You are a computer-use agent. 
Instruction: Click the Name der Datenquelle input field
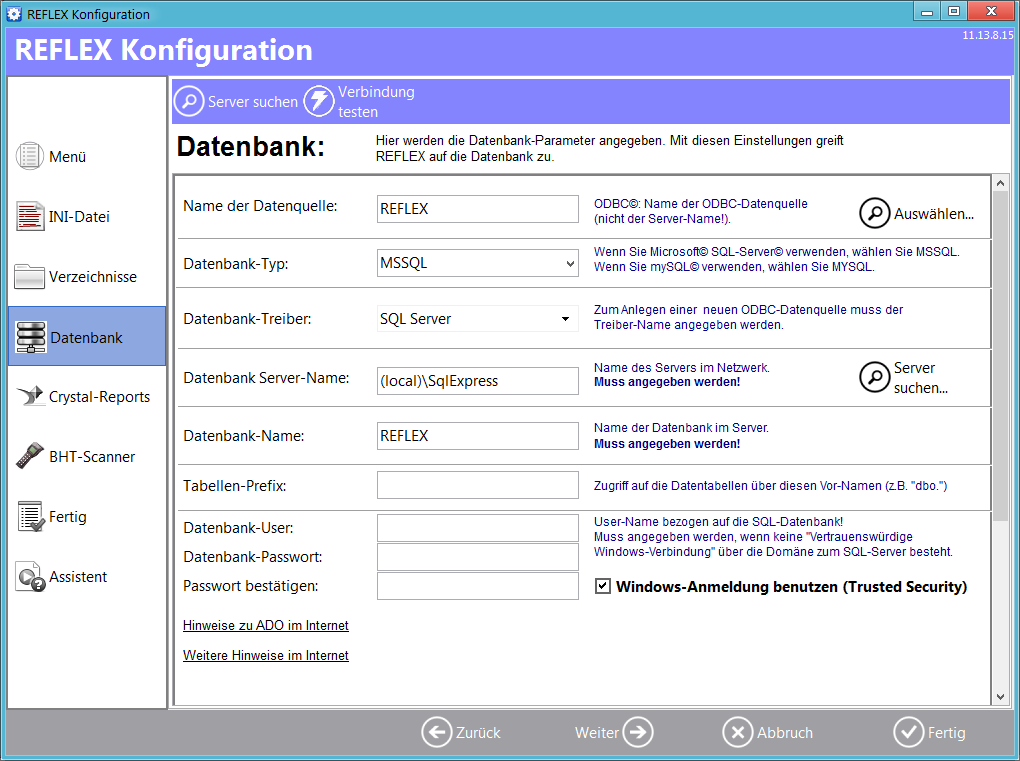[477, 209]
